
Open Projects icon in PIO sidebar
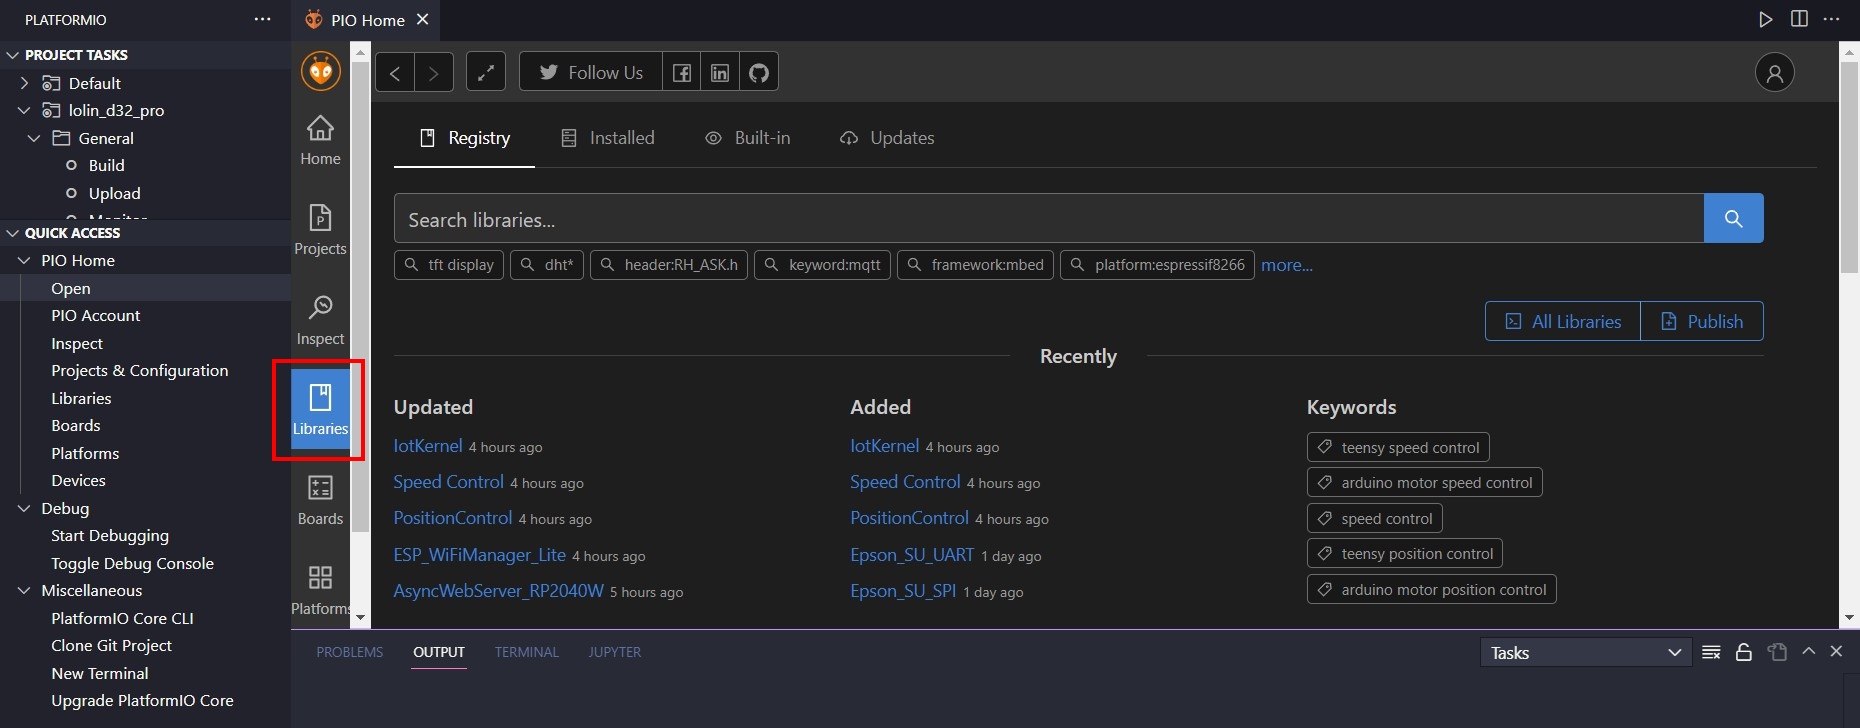tap(320, 229)
